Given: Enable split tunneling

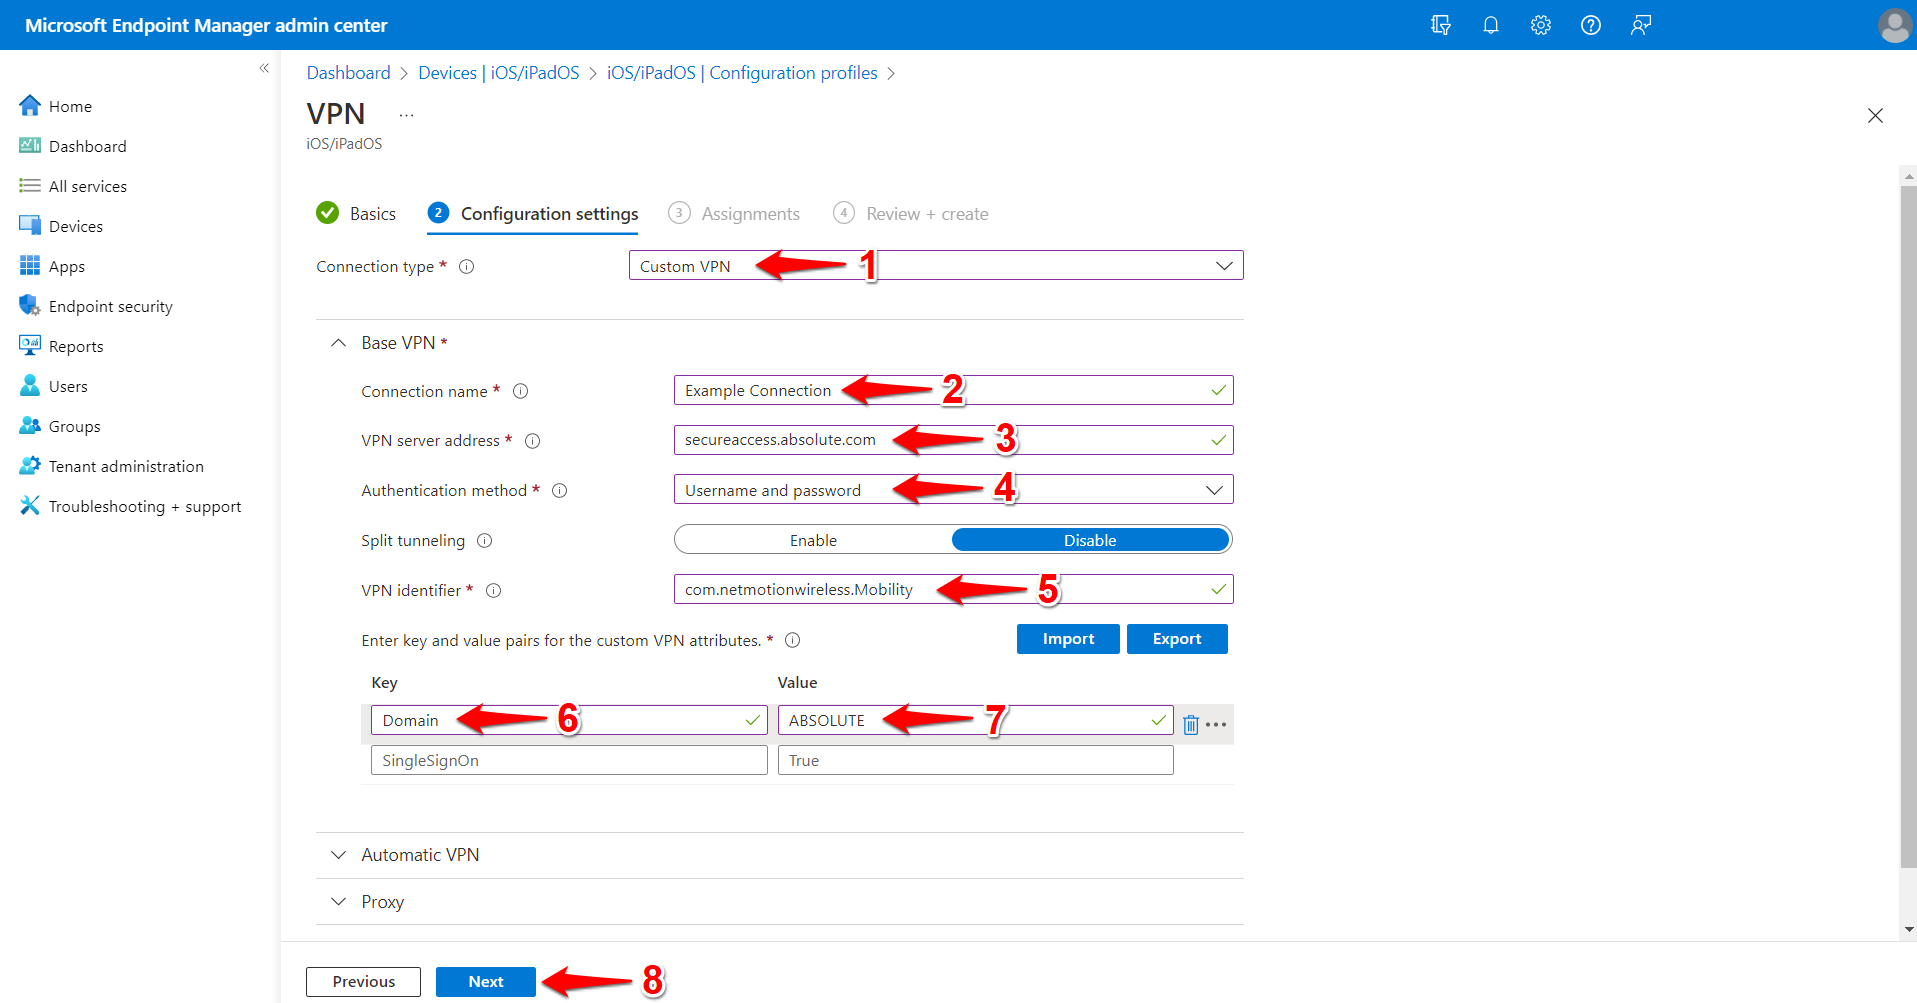Looking at the screenshot, I should click(x=813, y=540).
